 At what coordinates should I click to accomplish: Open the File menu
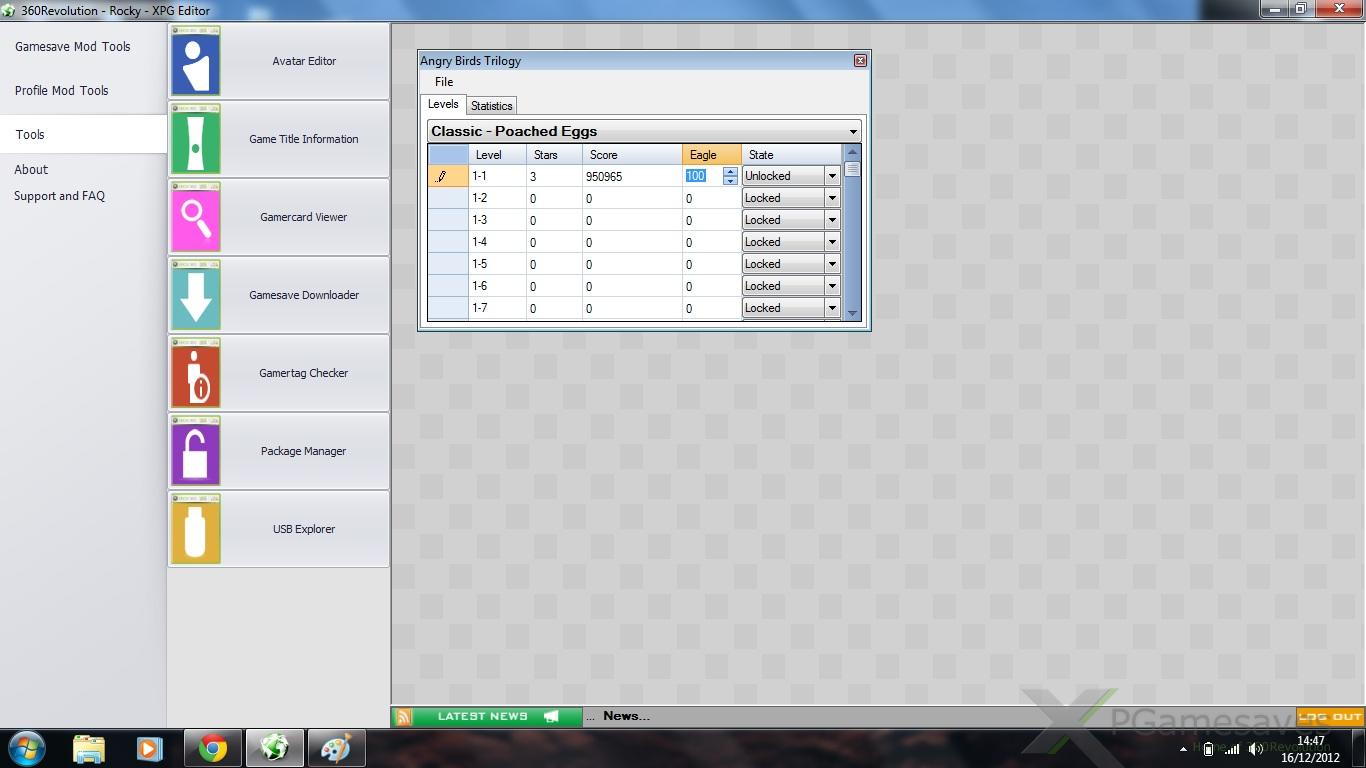click(444, 82)
